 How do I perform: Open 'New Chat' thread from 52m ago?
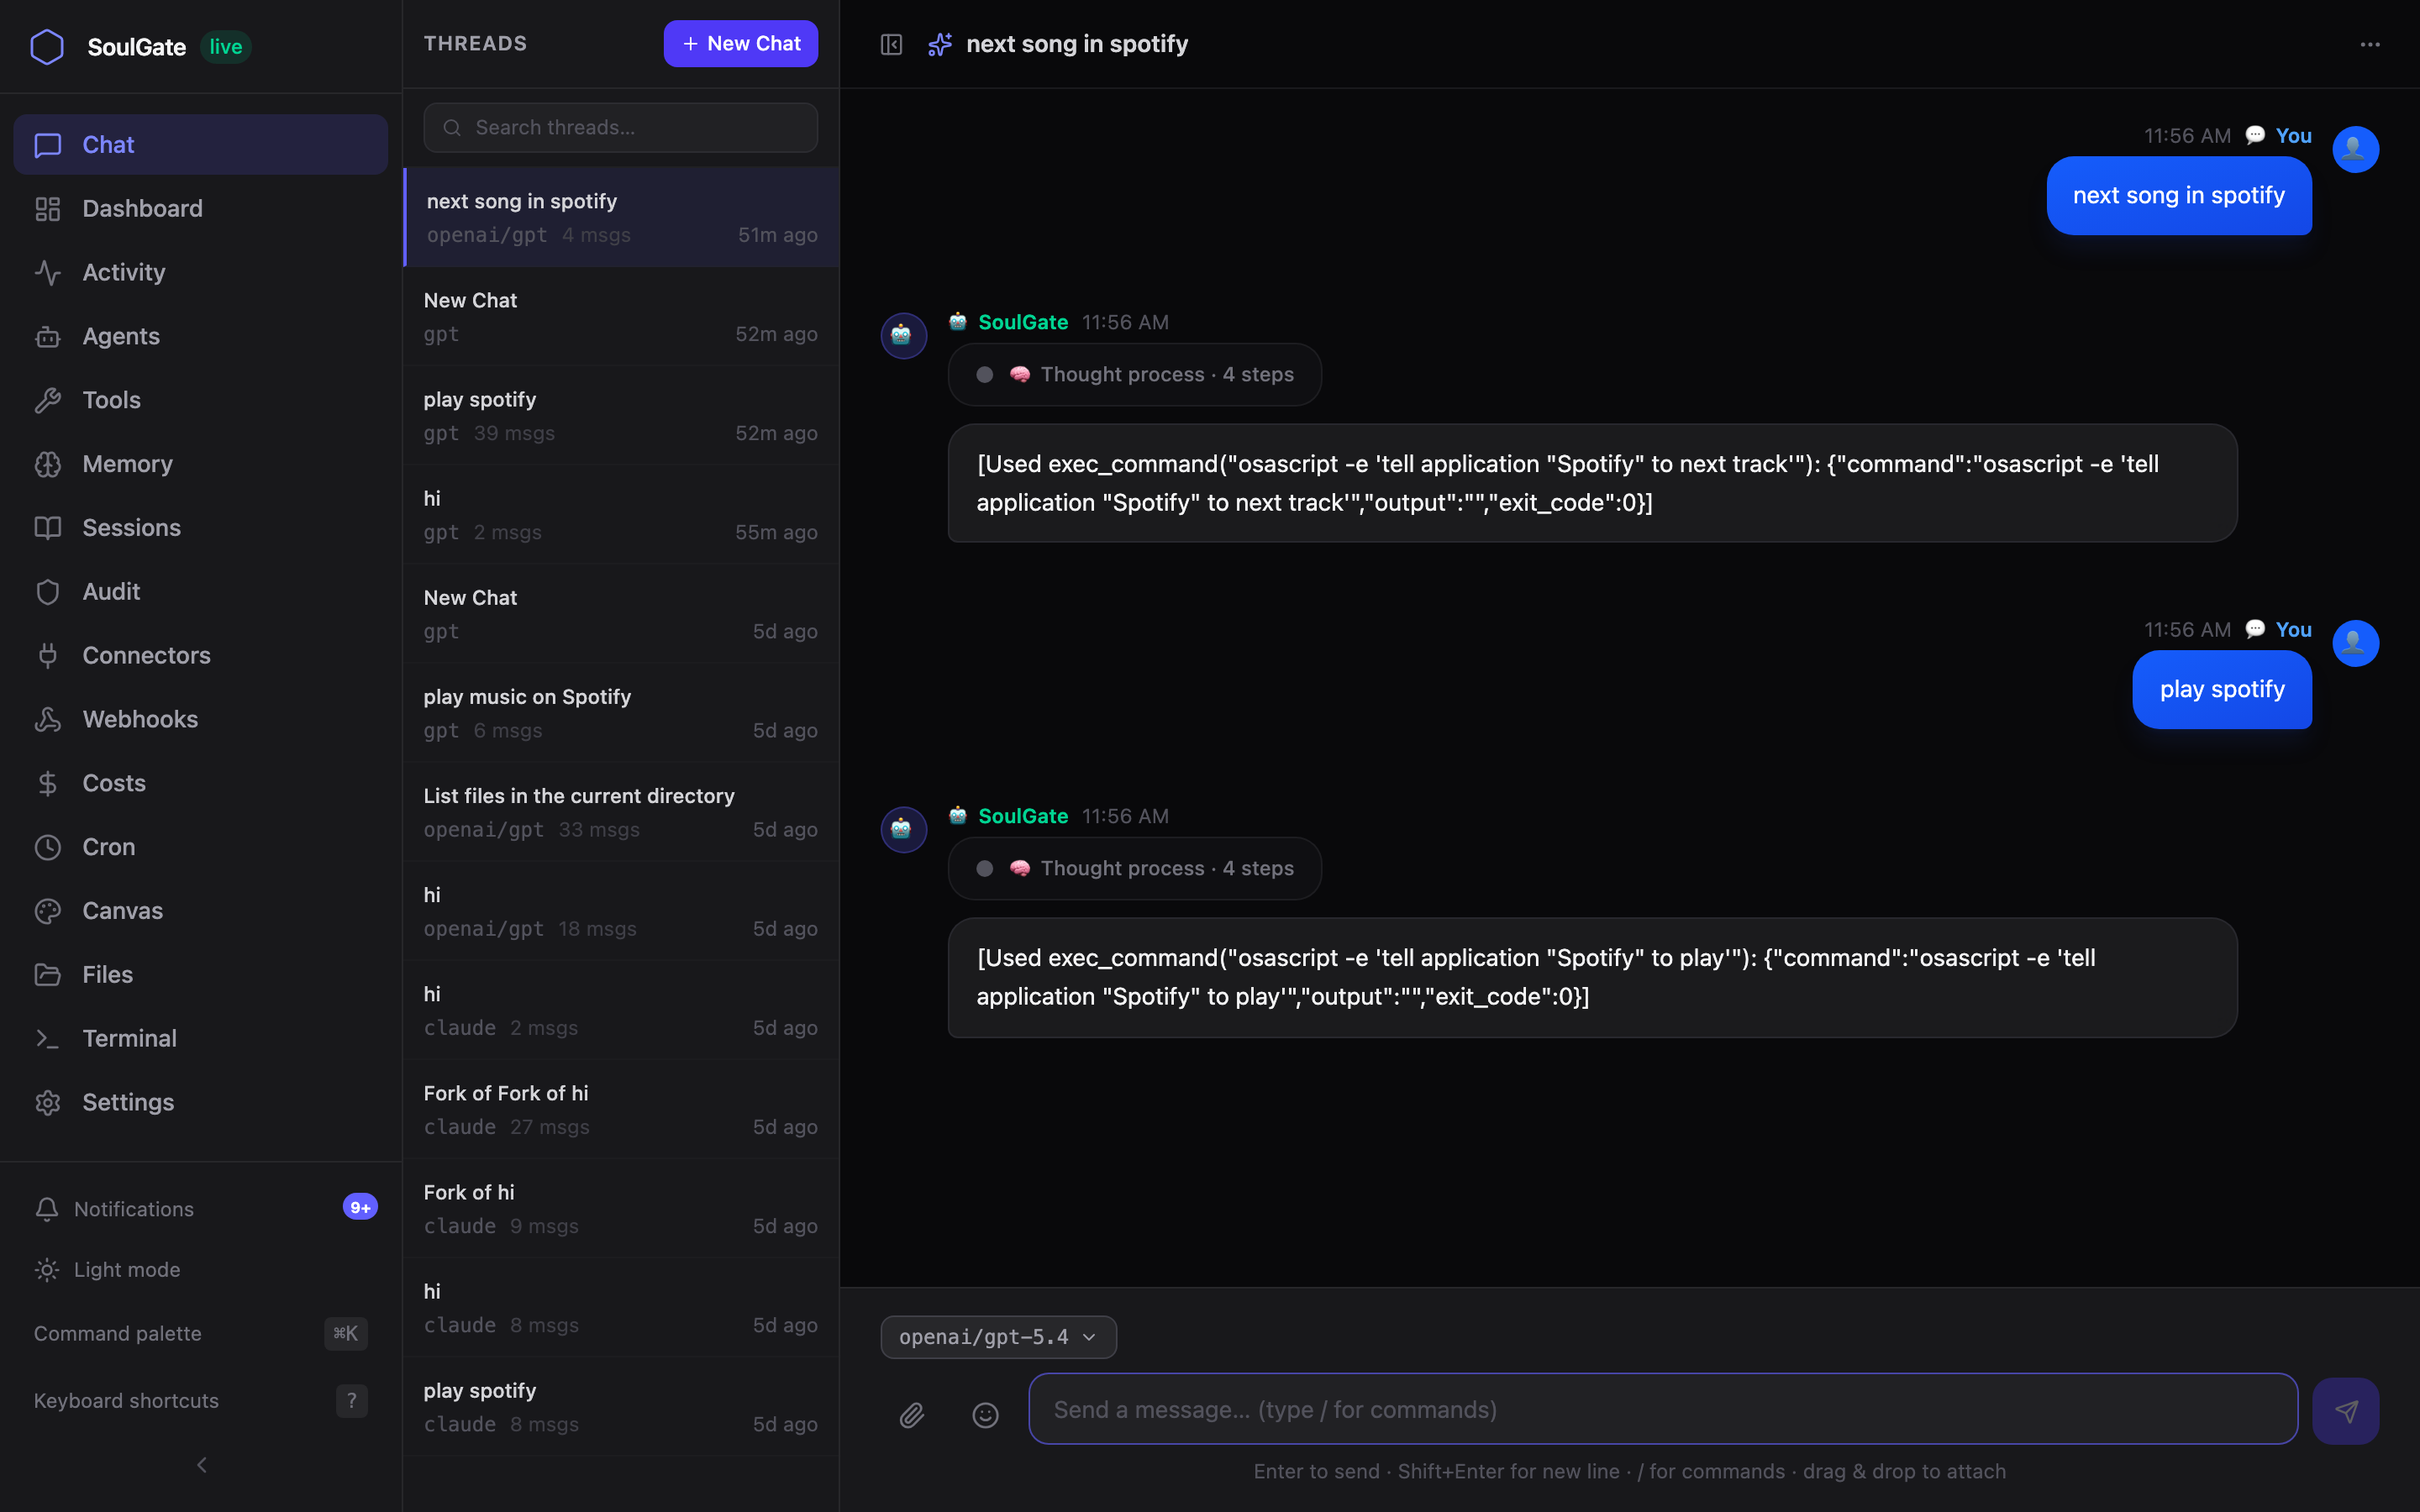[x=620, y=317]
